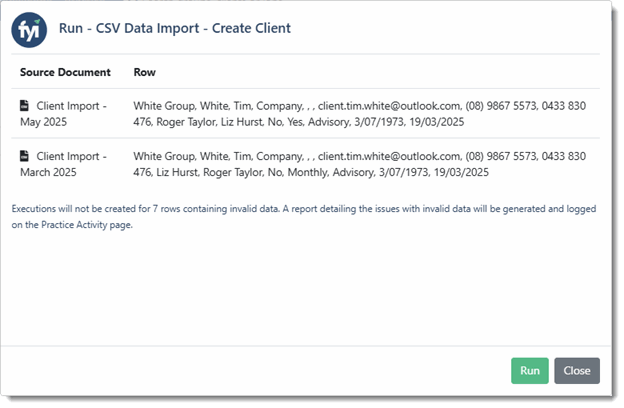Select the Row column header
The width and height of the screenshot is (624, 408).
pyautogui.click(x=144, y=72)
